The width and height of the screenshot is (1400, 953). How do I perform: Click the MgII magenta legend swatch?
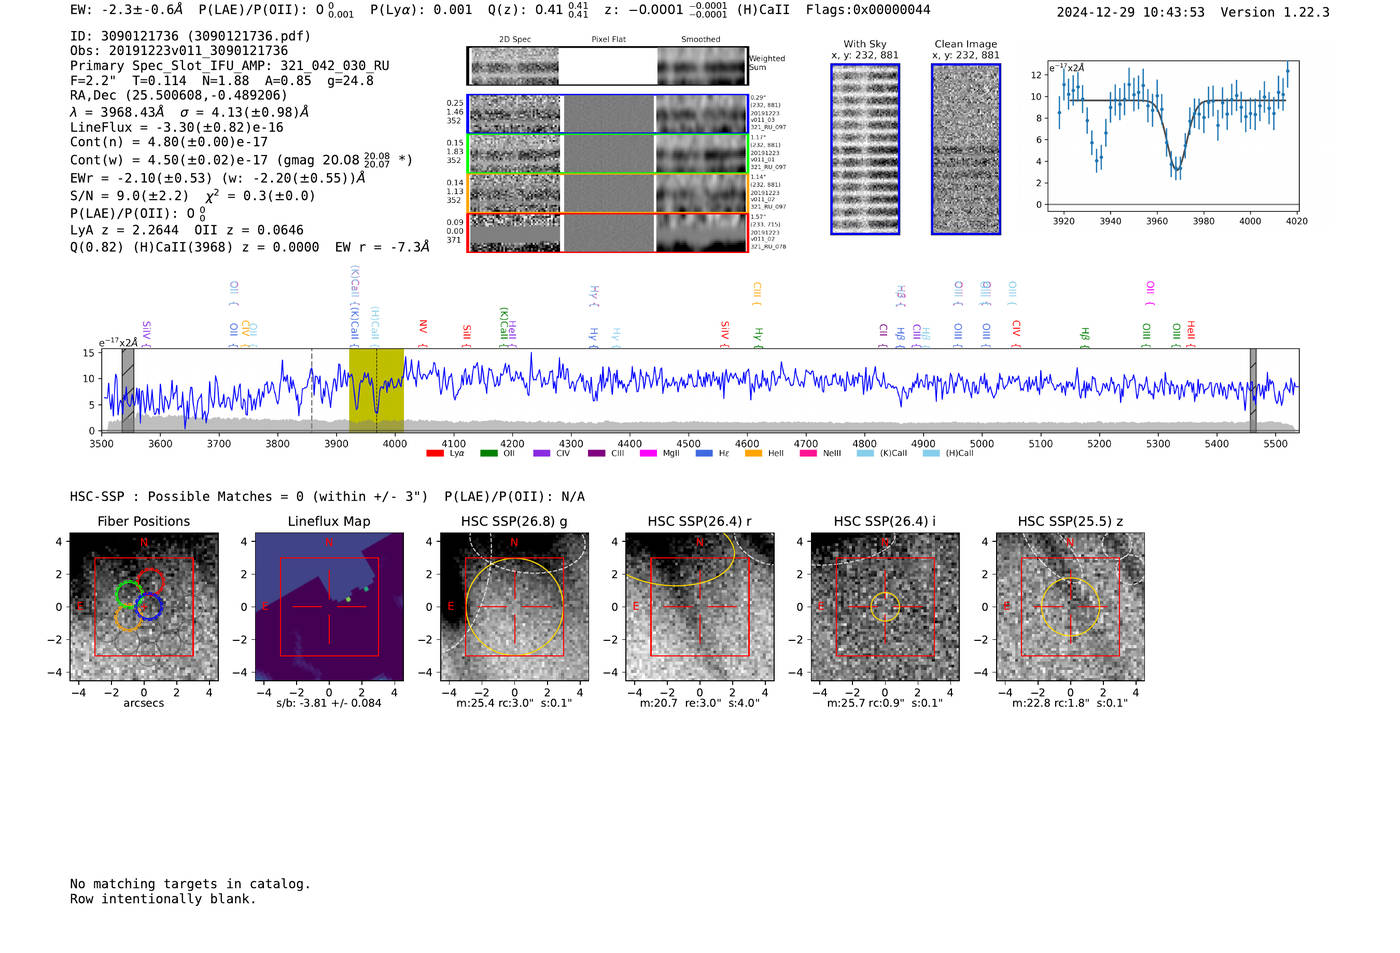[648, 453]
